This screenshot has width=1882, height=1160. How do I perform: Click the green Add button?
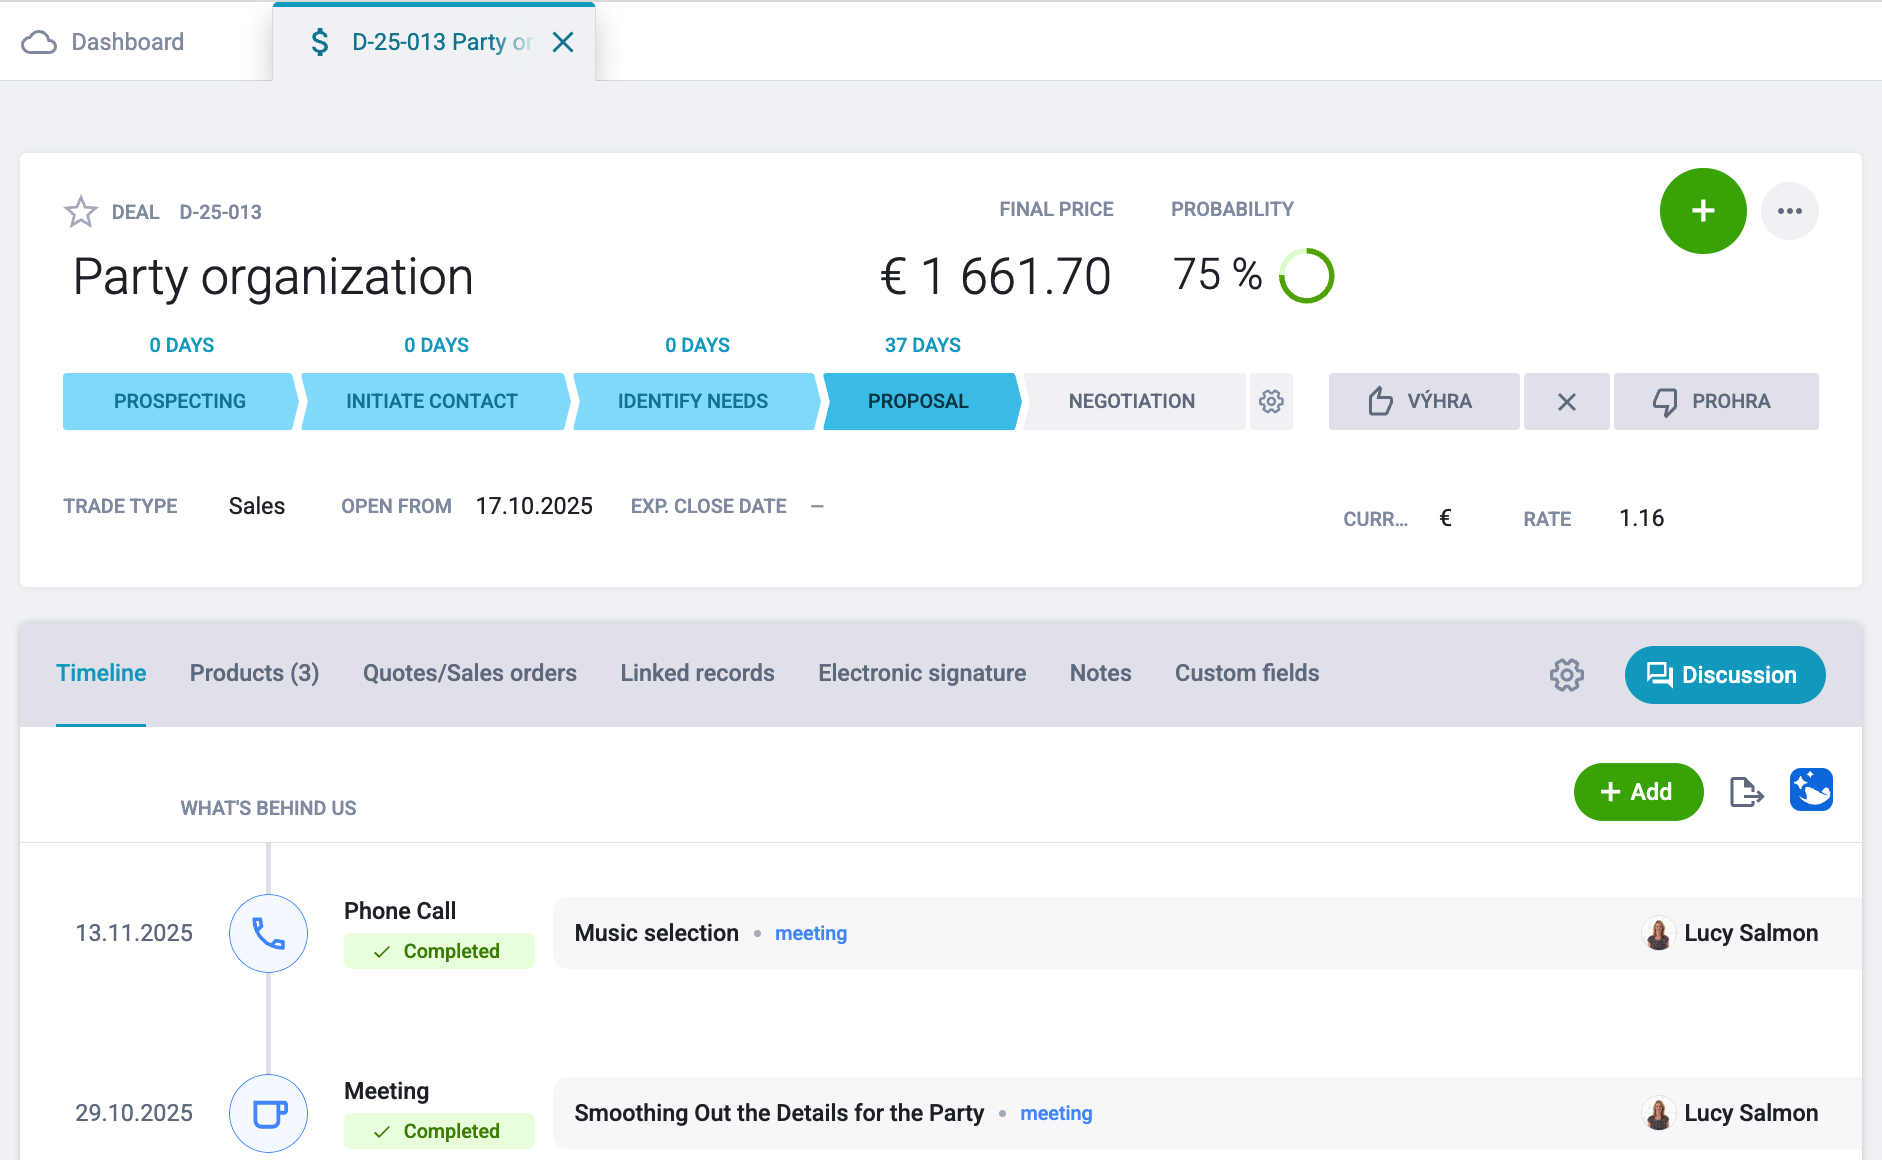coord(1638,792)
